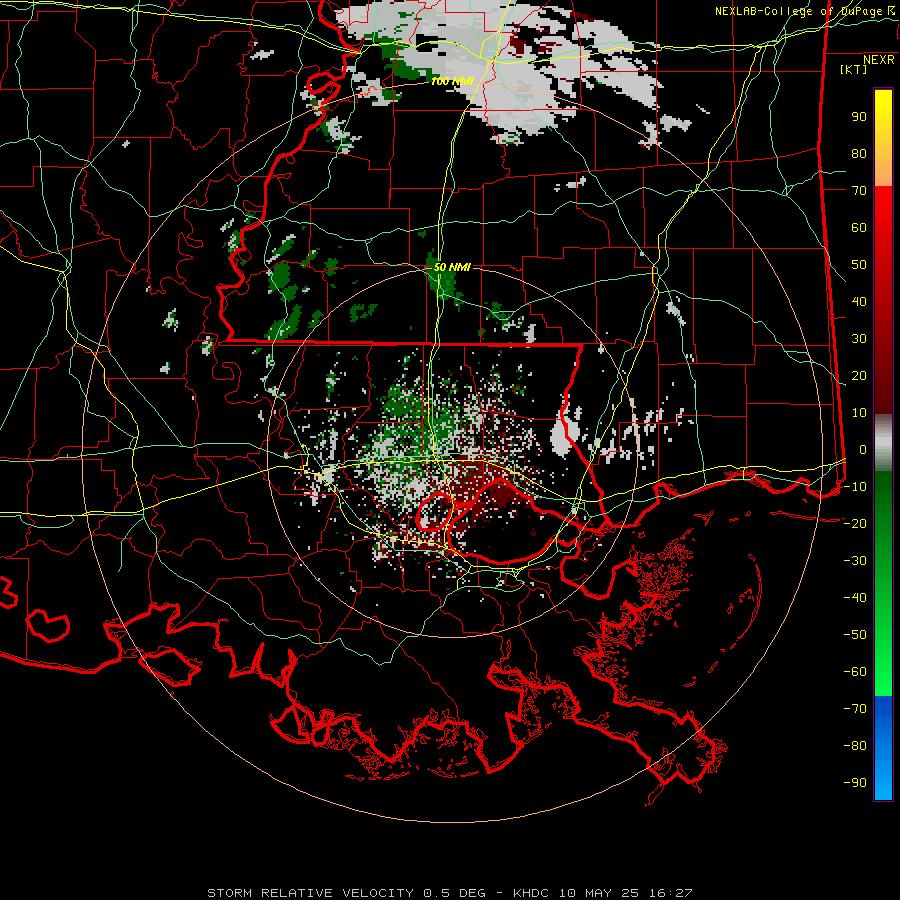Click the positive 50 scale value
The image size is (900, 900).
click(x=859, y=265)
